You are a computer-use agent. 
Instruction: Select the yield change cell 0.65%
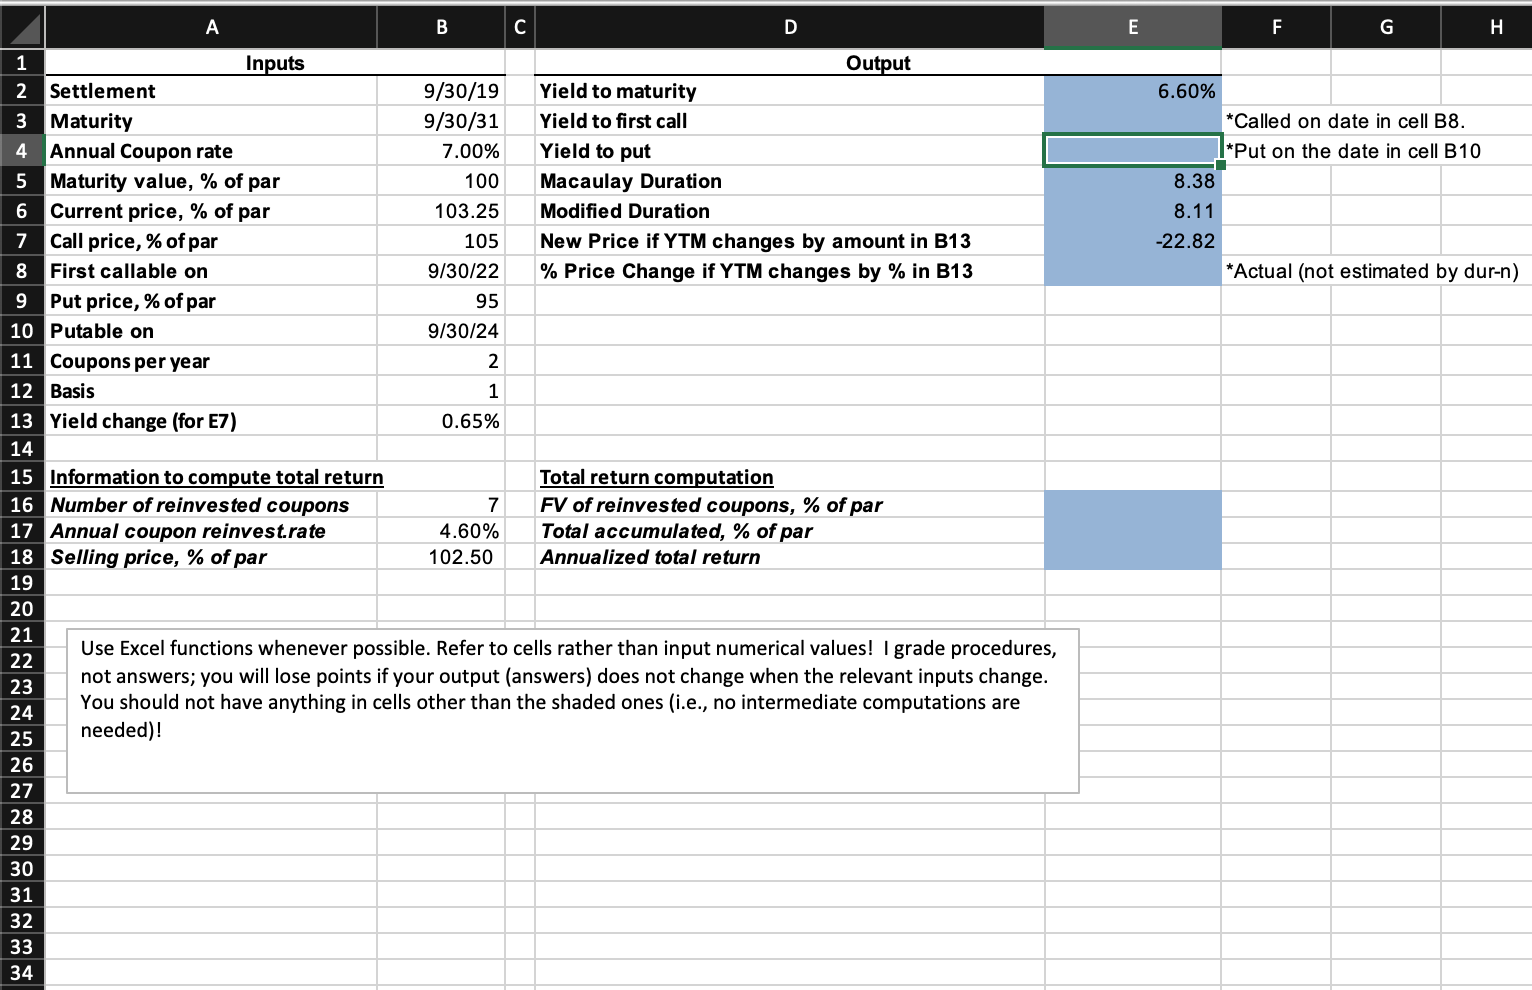click(441, 421)
